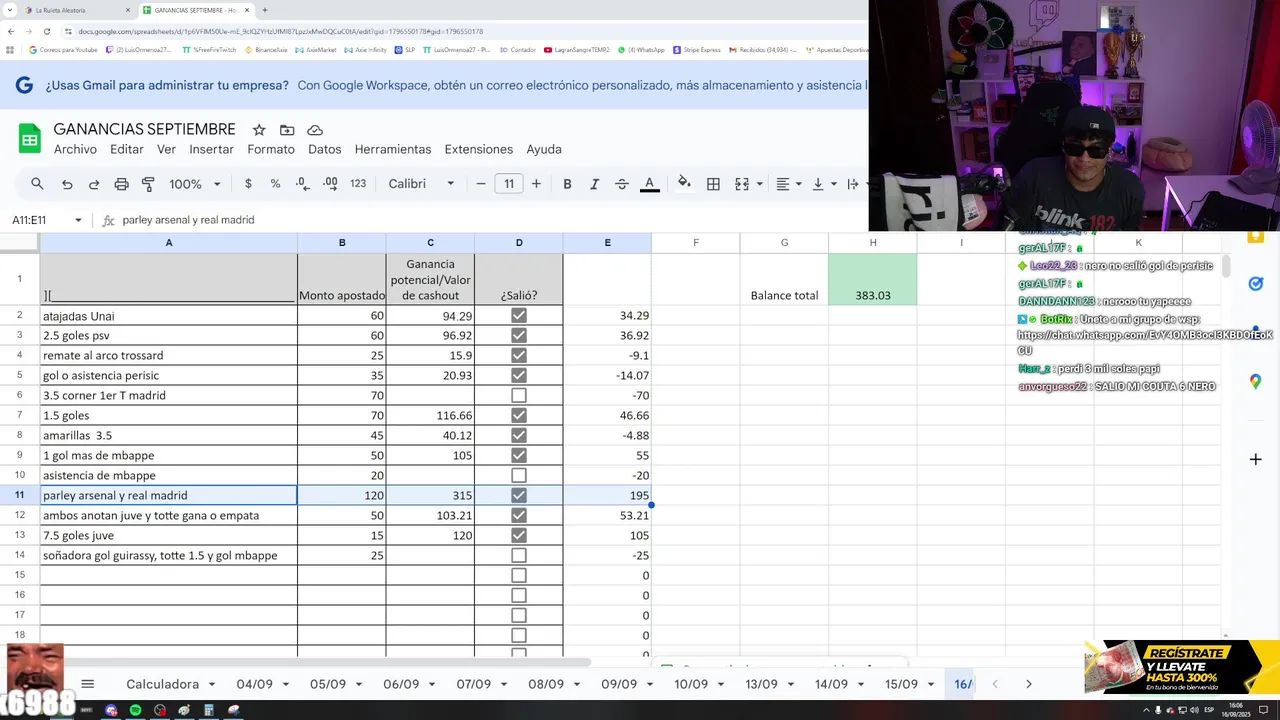The width and height of the screenshot is (1280, 720).
Task: Merge the selected cells
Action: [741, 184]
